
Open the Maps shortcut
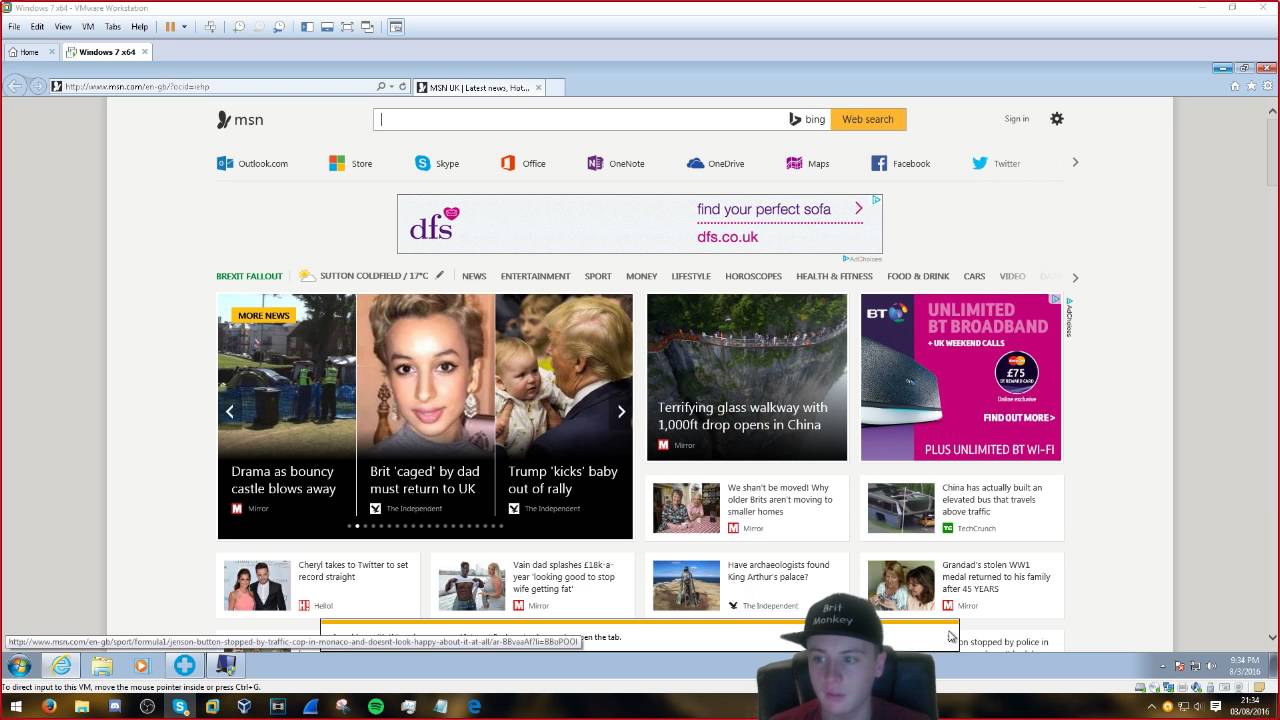[x=808, y=163]
